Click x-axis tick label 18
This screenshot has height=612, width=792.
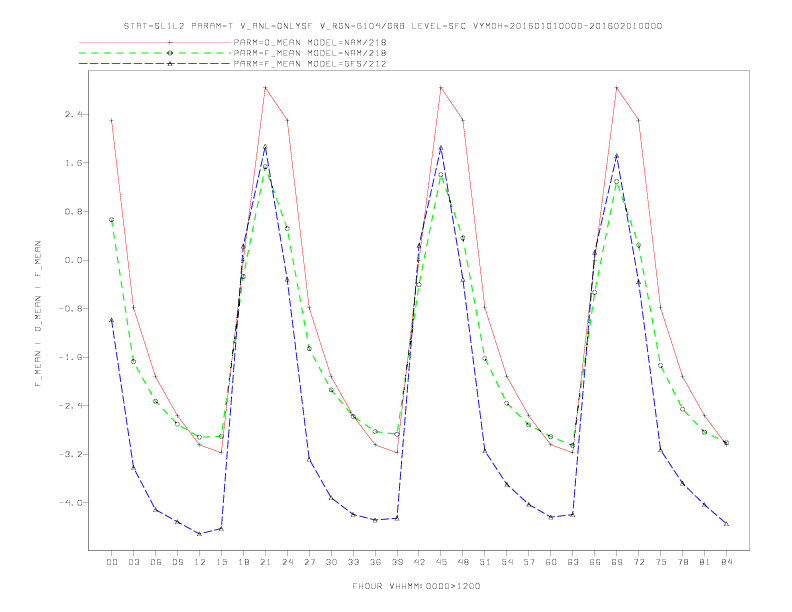[x=243, y=562]
